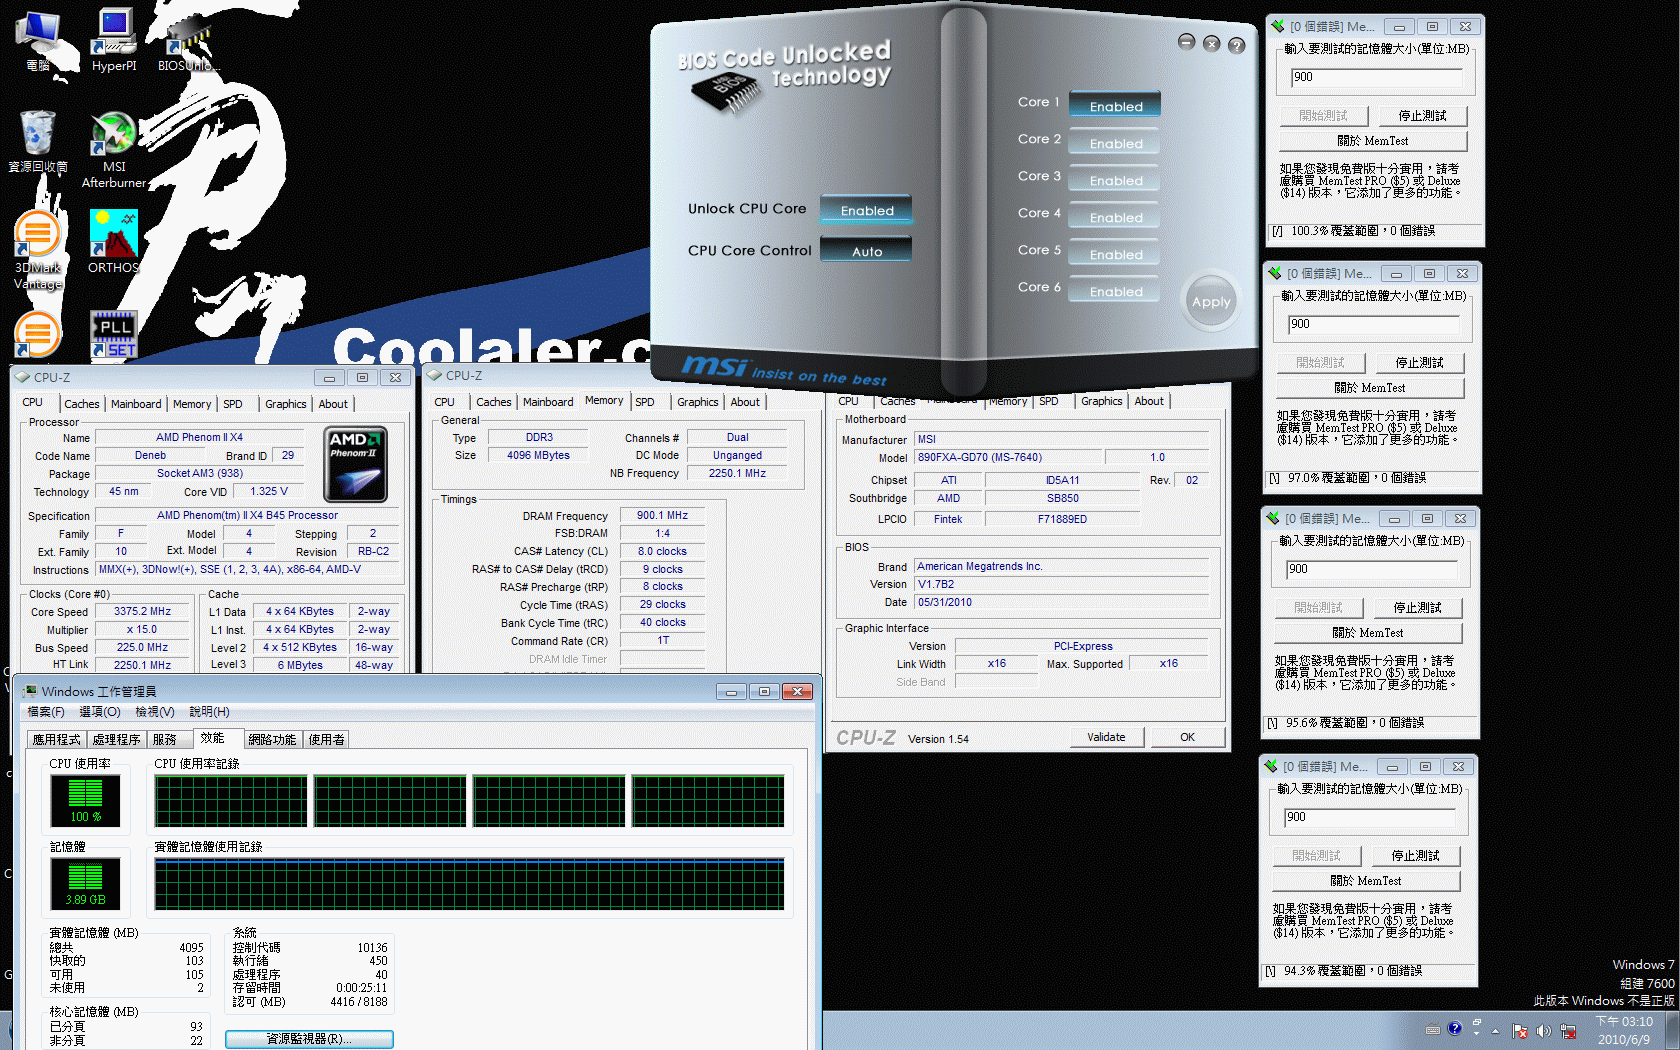Open Graphics tab in the CPU-Z Memory window

(697, 402)
